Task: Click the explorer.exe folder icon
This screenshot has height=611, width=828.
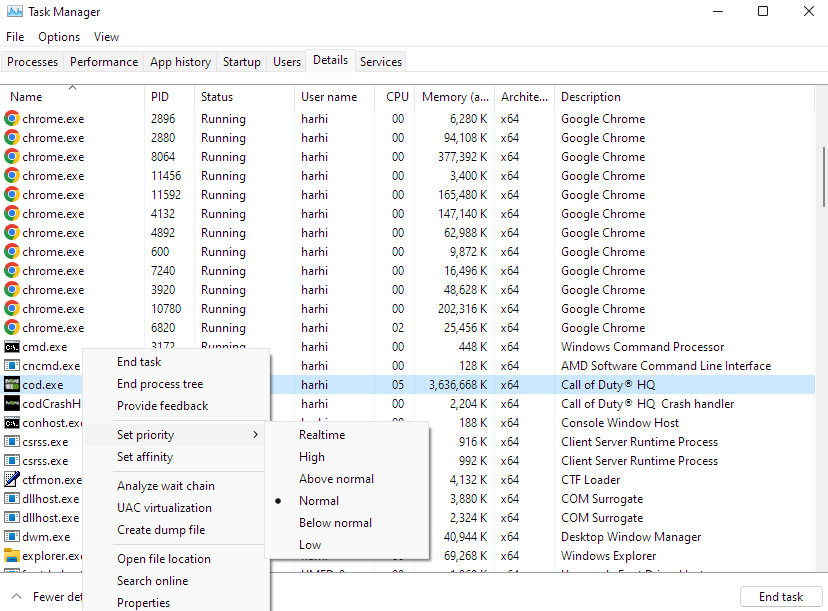Action: tap(12, 556)
